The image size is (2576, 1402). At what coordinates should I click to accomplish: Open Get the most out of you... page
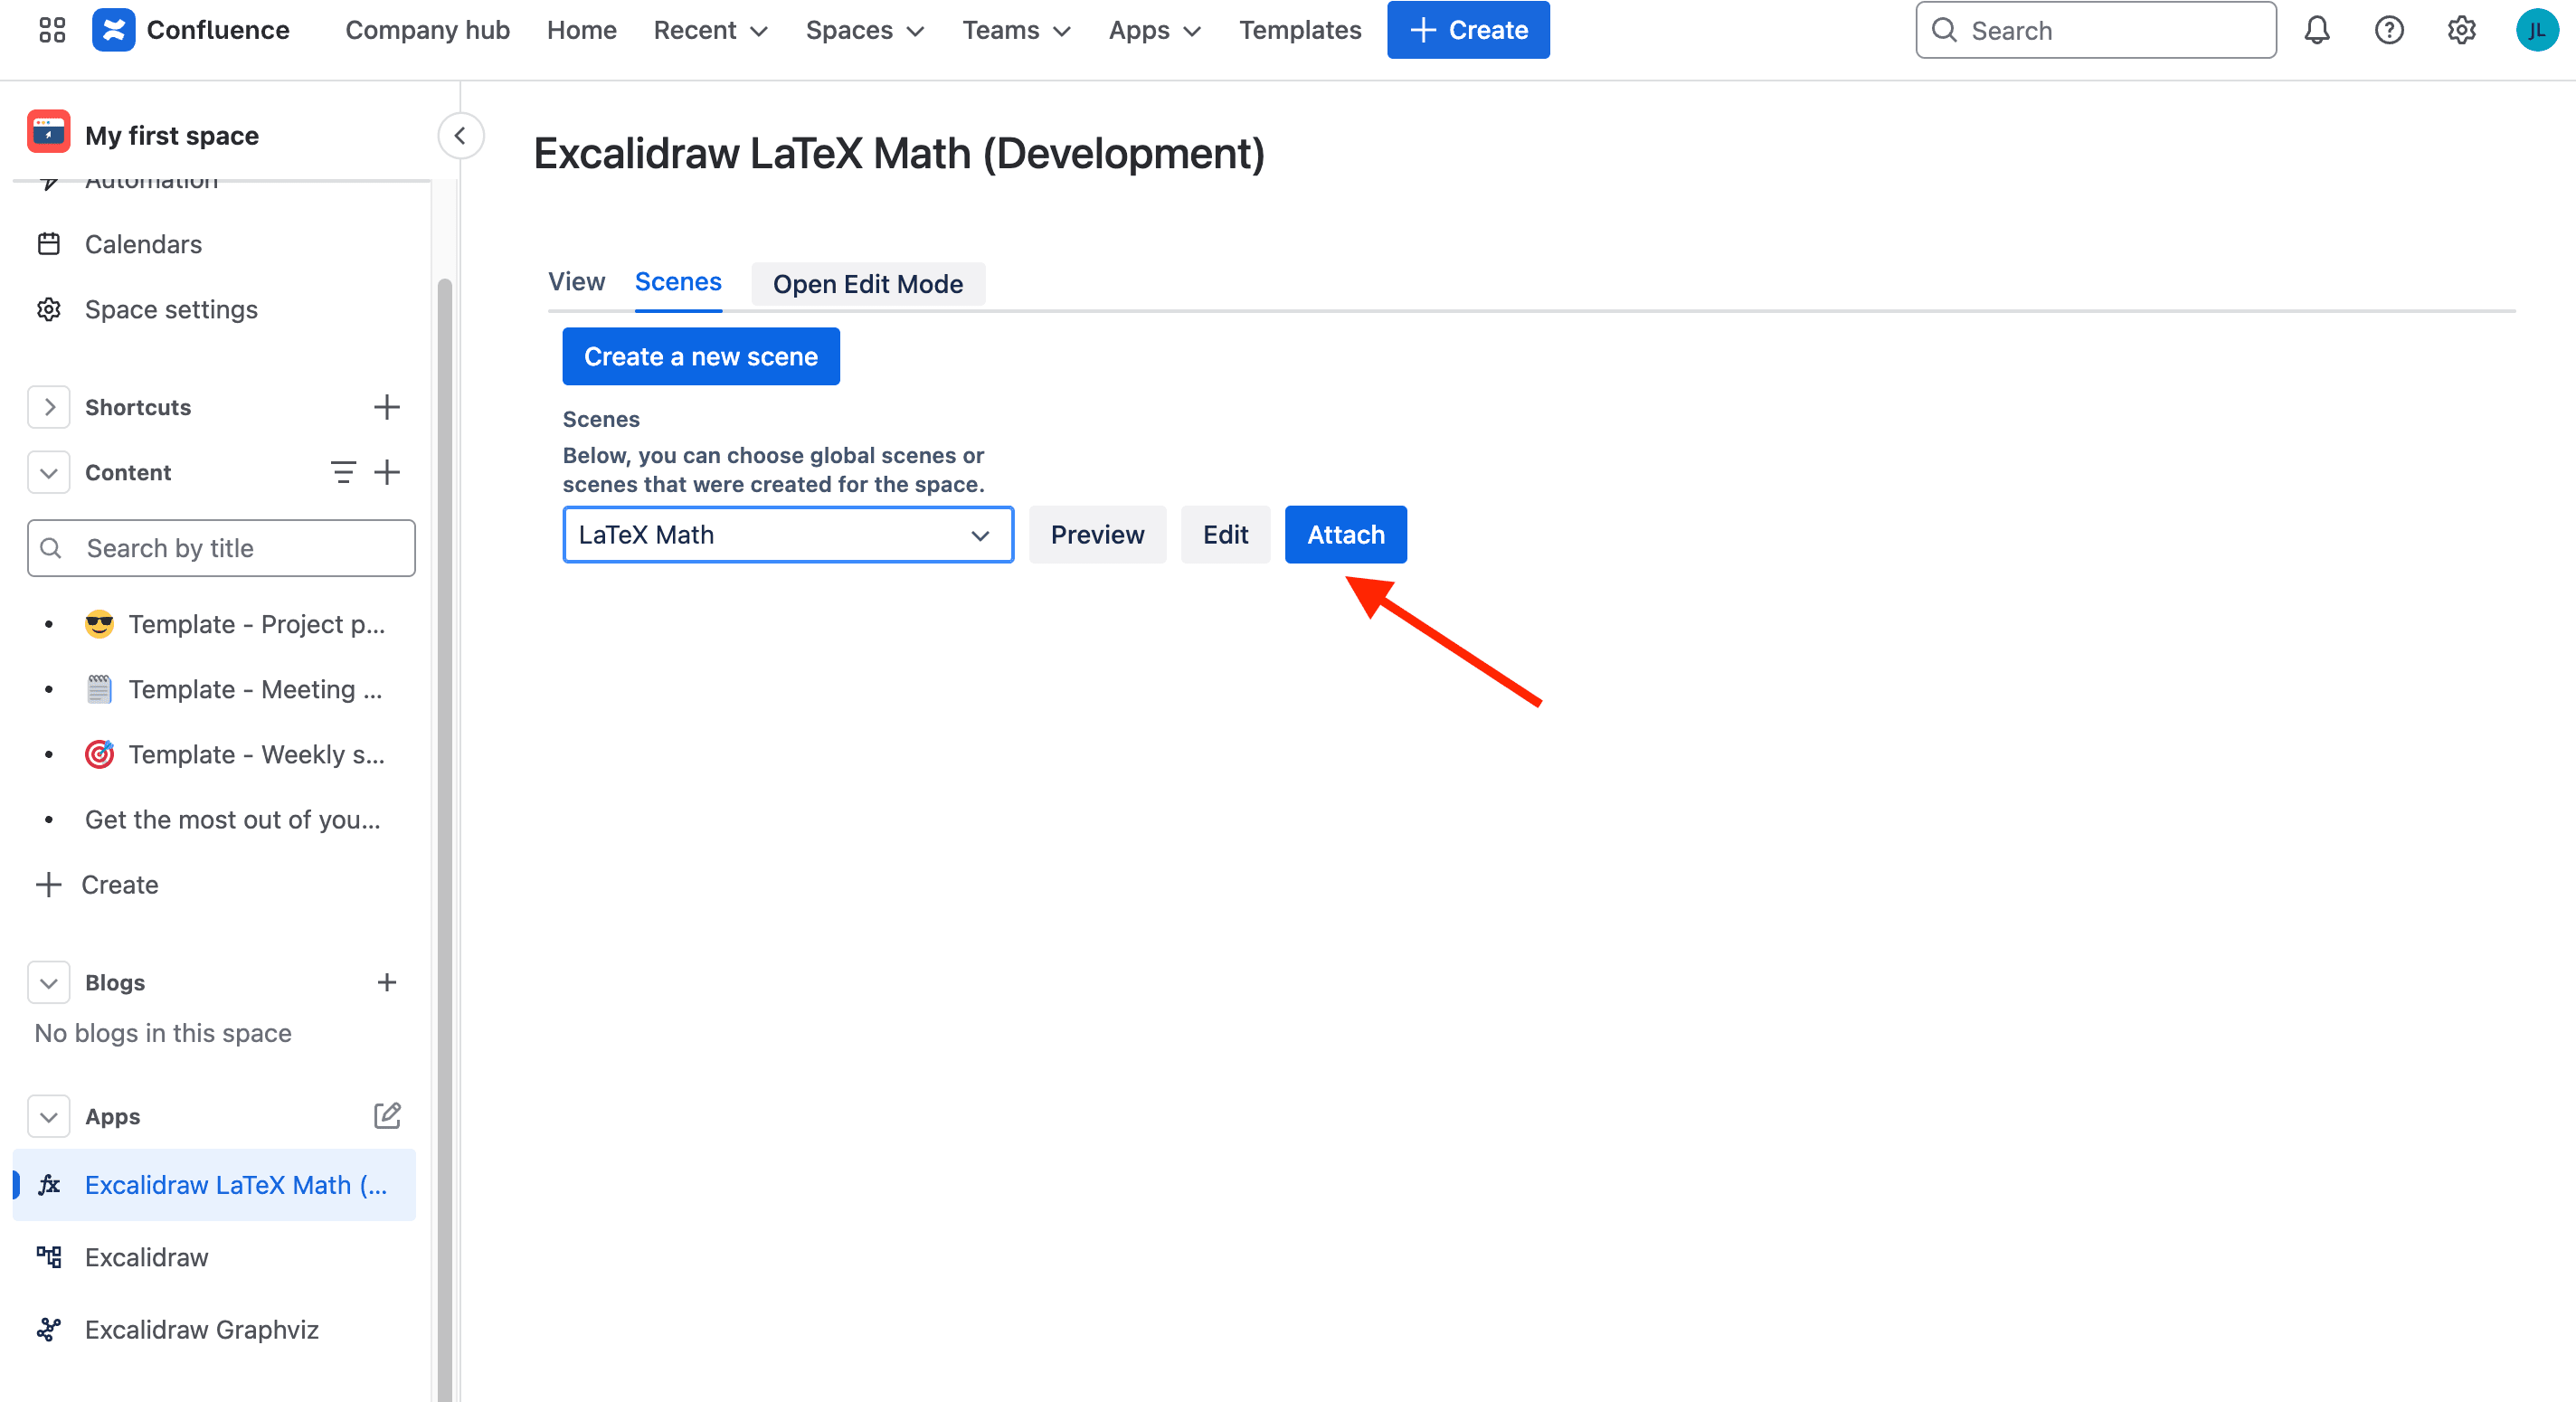point(233,819)
